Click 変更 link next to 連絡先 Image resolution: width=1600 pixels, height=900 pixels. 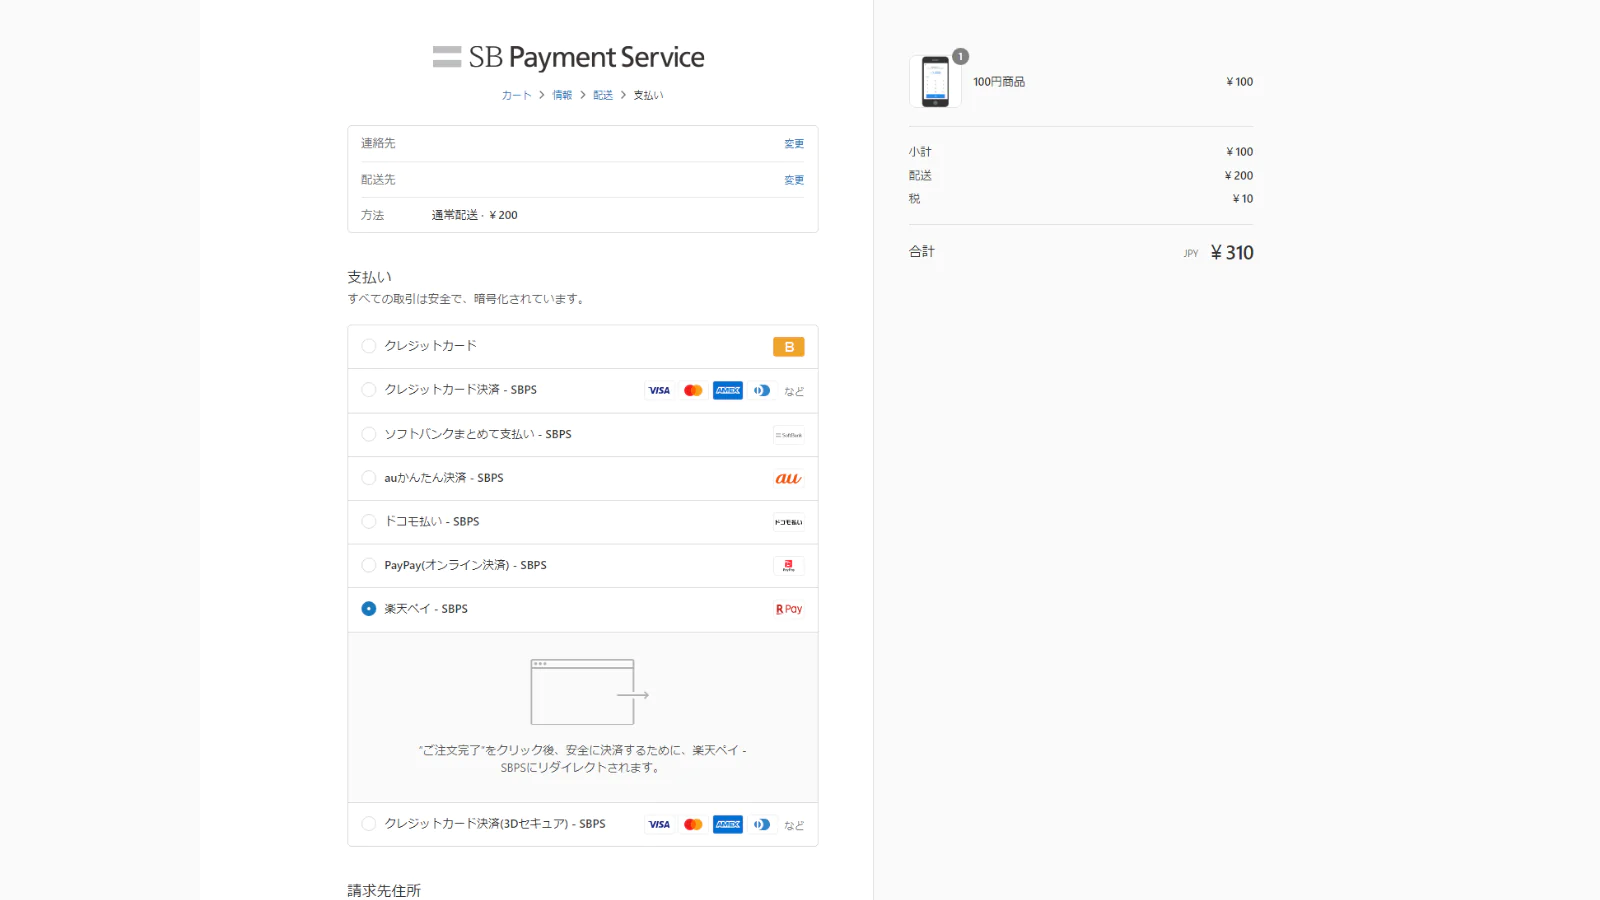pyautogui.click(x=794, y=144)
